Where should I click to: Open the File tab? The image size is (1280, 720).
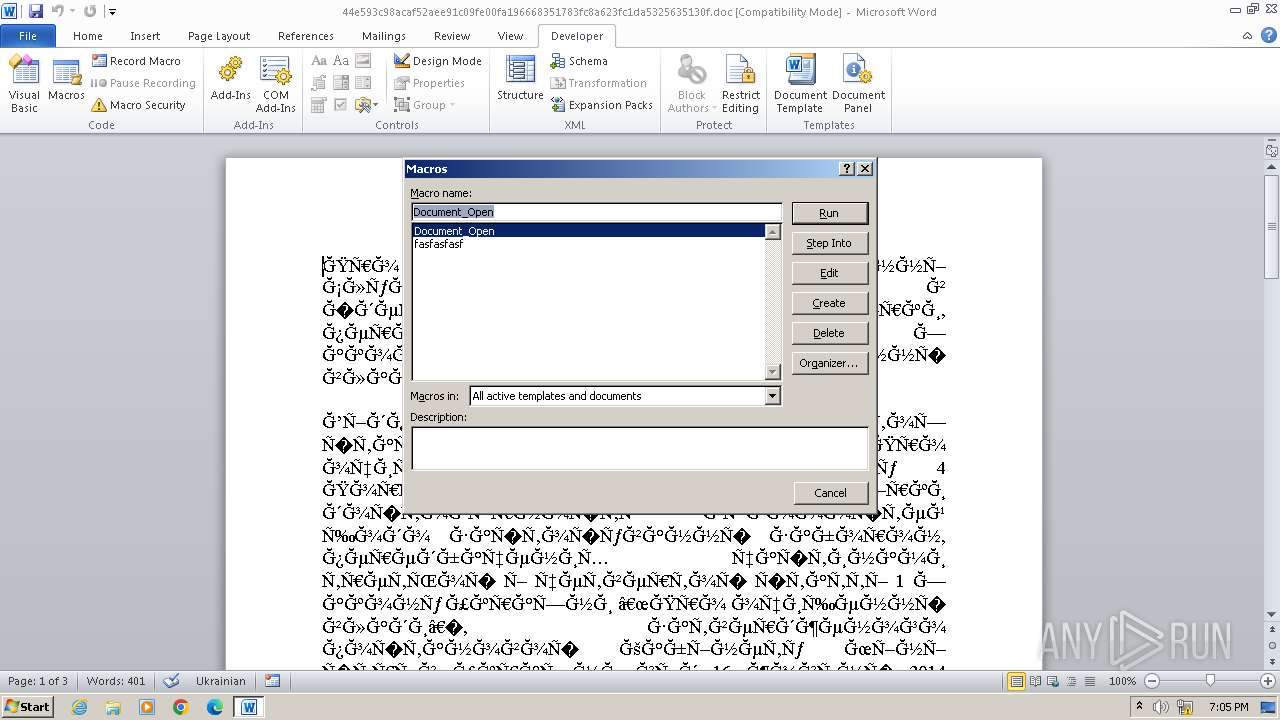click(28, 35)
